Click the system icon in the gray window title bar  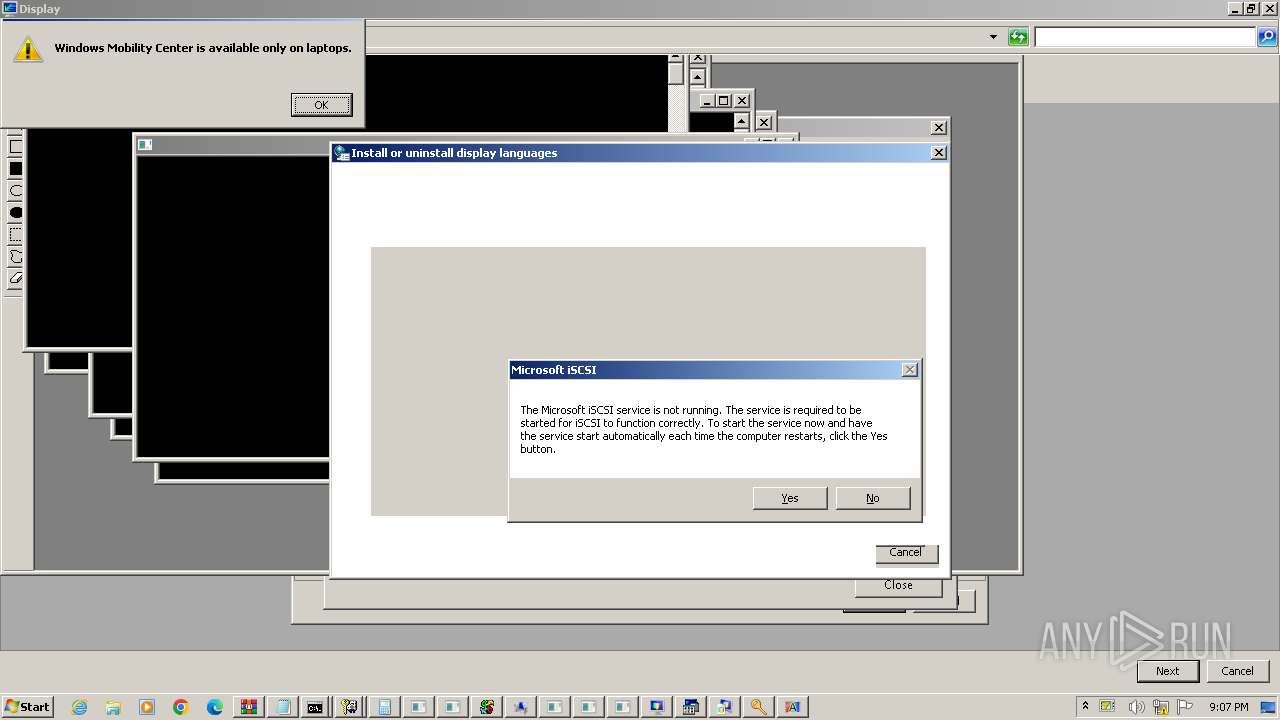pos(145,145)
